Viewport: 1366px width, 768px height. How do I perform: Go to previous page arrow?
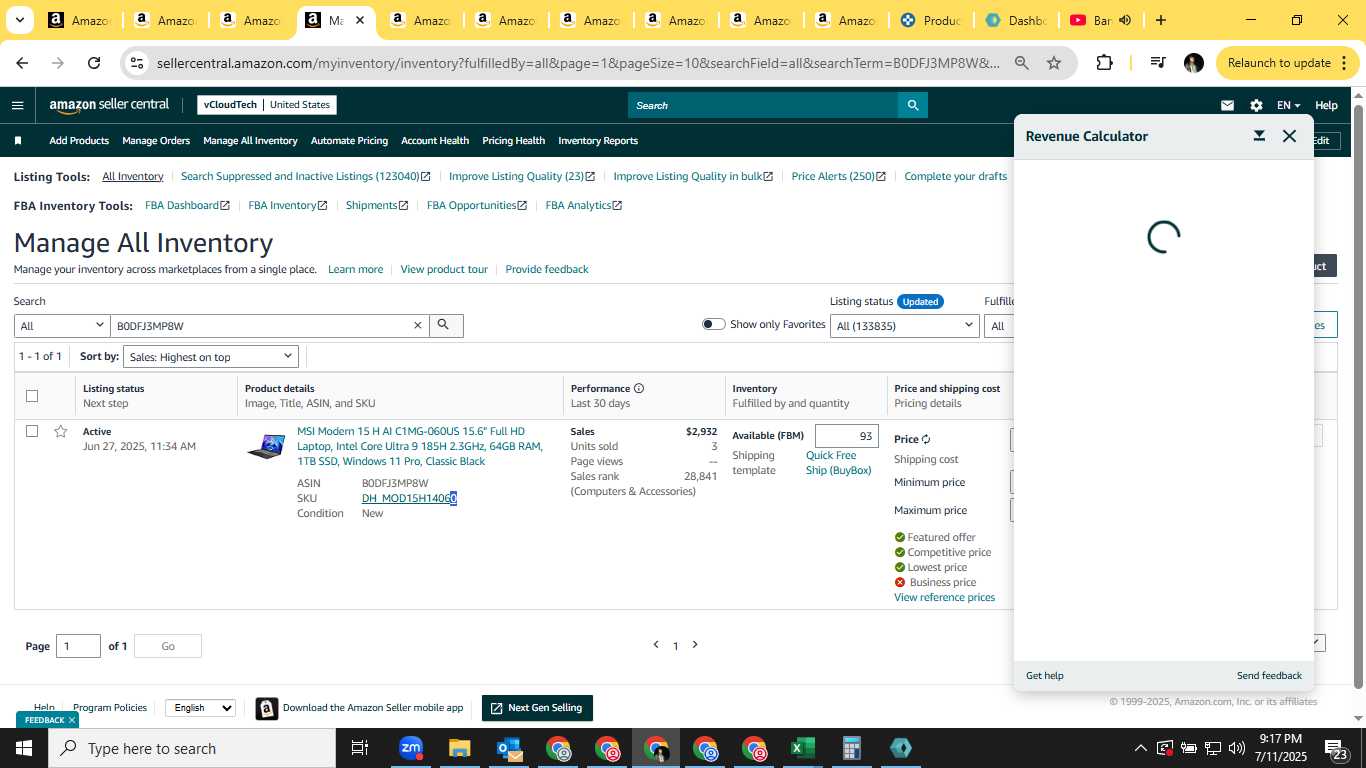pos(656,645)
